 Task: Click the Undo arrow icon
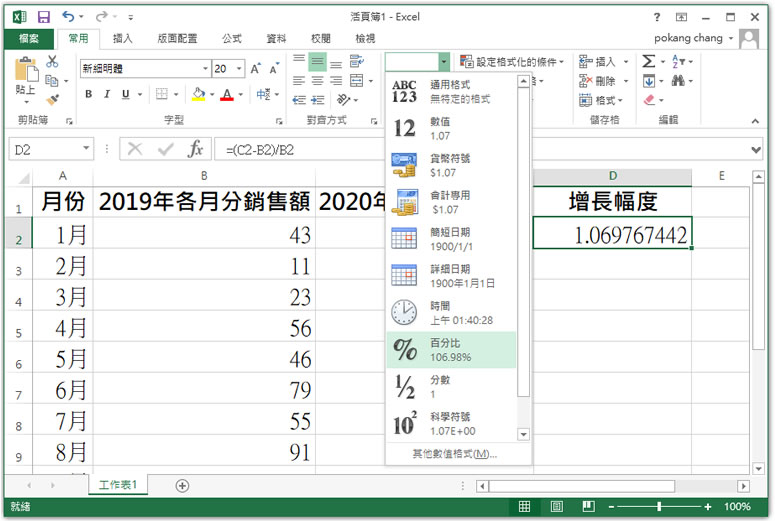tap(68, 17)
